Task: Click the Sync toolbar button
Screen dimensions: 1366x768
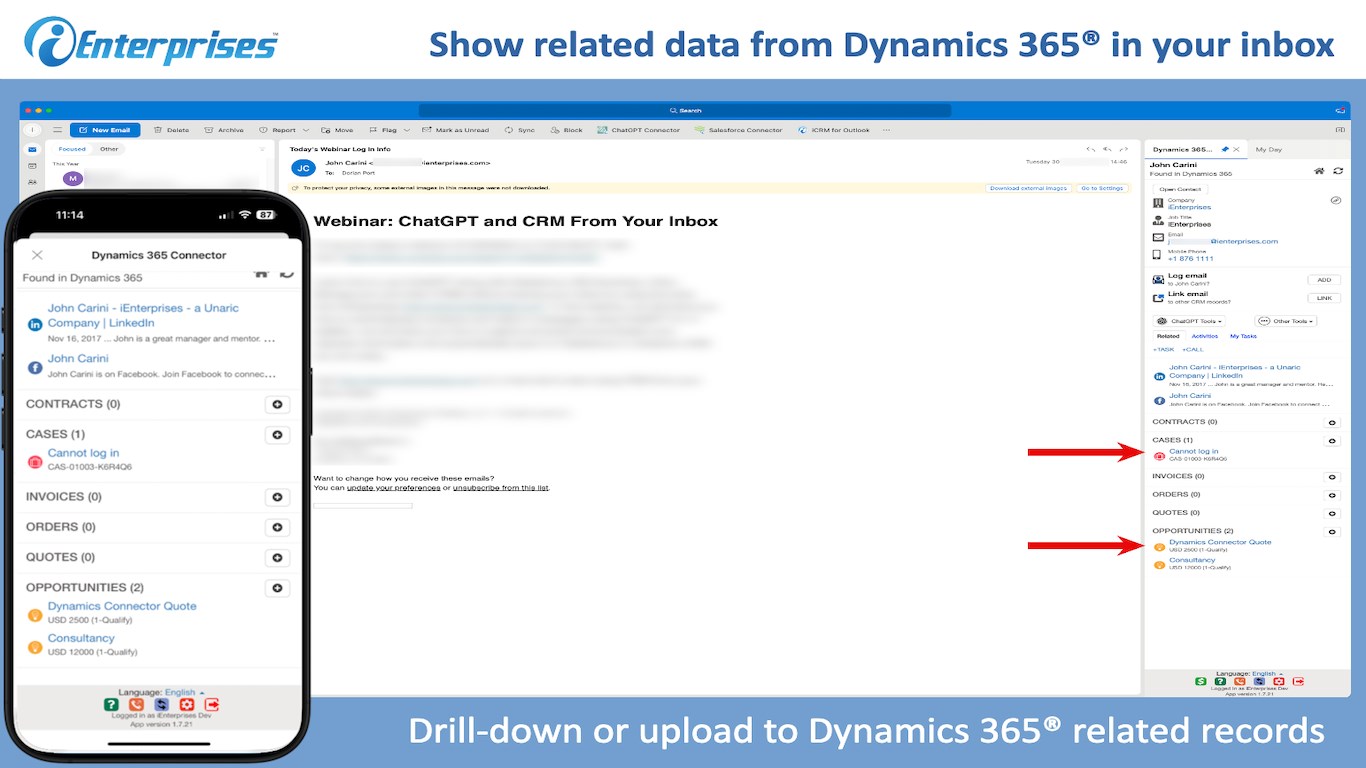Action: point(520,130)
